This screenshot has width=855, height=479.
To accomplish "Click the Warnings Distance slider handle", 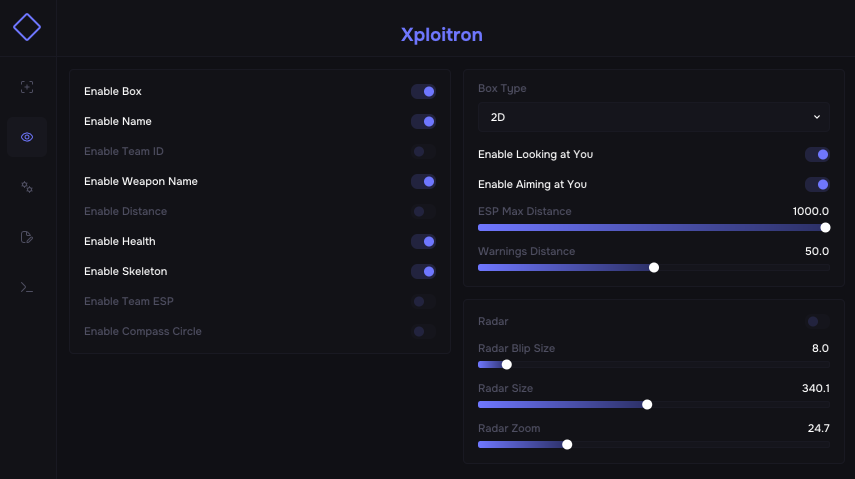I will point(654,267).
